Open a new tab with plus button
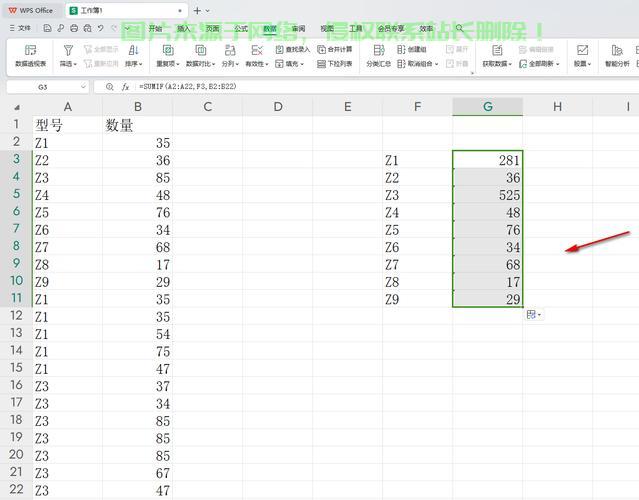639x500 pixels. click(x=197, y=11)
